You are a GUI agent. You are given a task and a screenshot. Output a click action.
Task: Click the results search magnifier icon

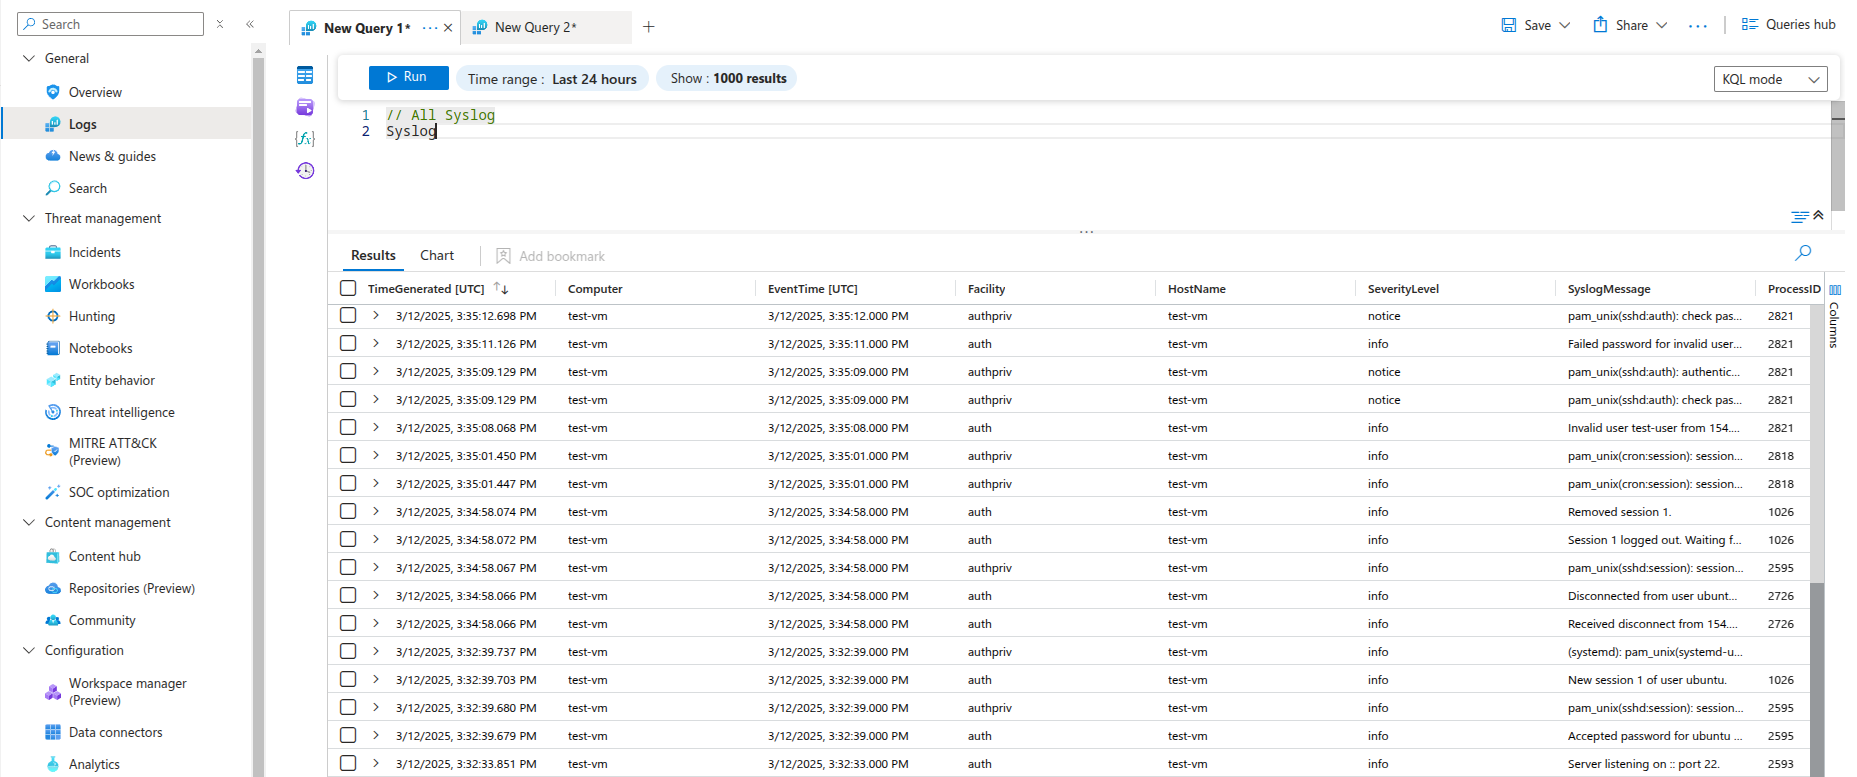pos(1803,253)
